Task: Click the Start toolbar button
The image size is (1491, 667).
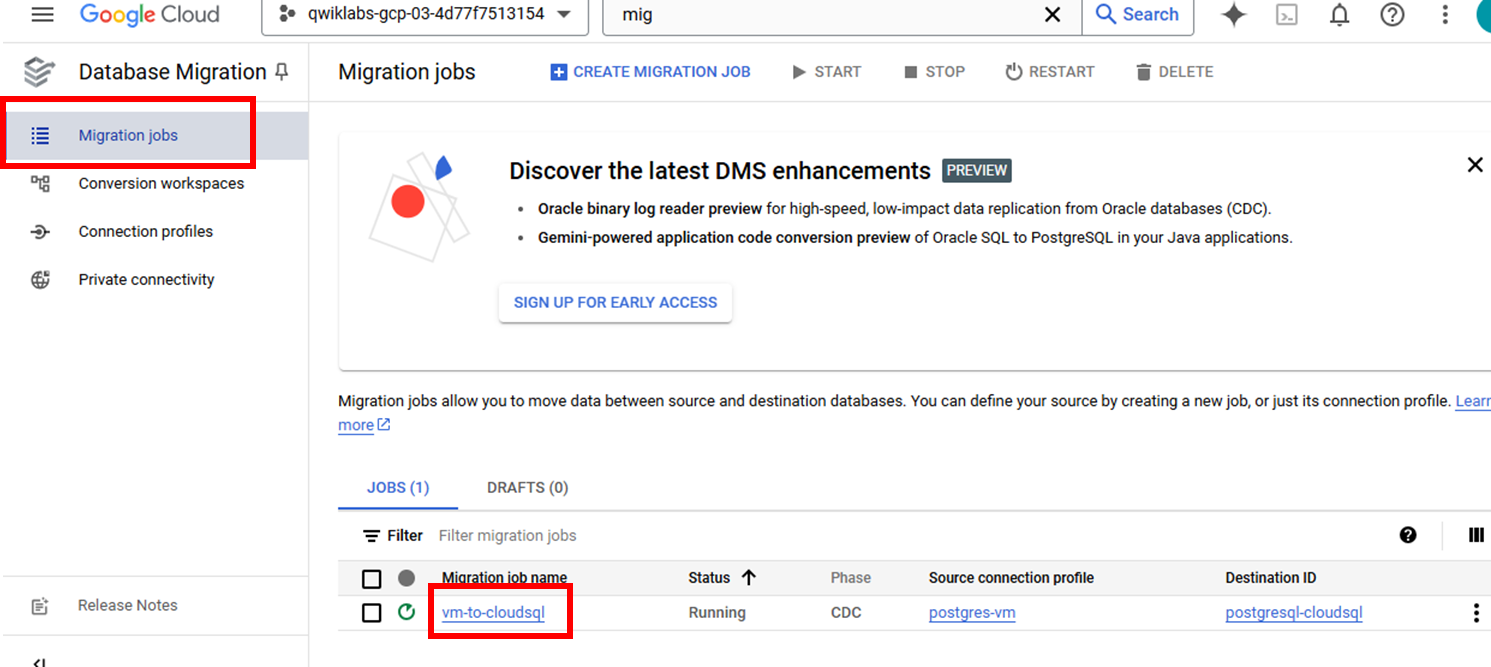Action: pyautogui.click(x=826, y=72)
